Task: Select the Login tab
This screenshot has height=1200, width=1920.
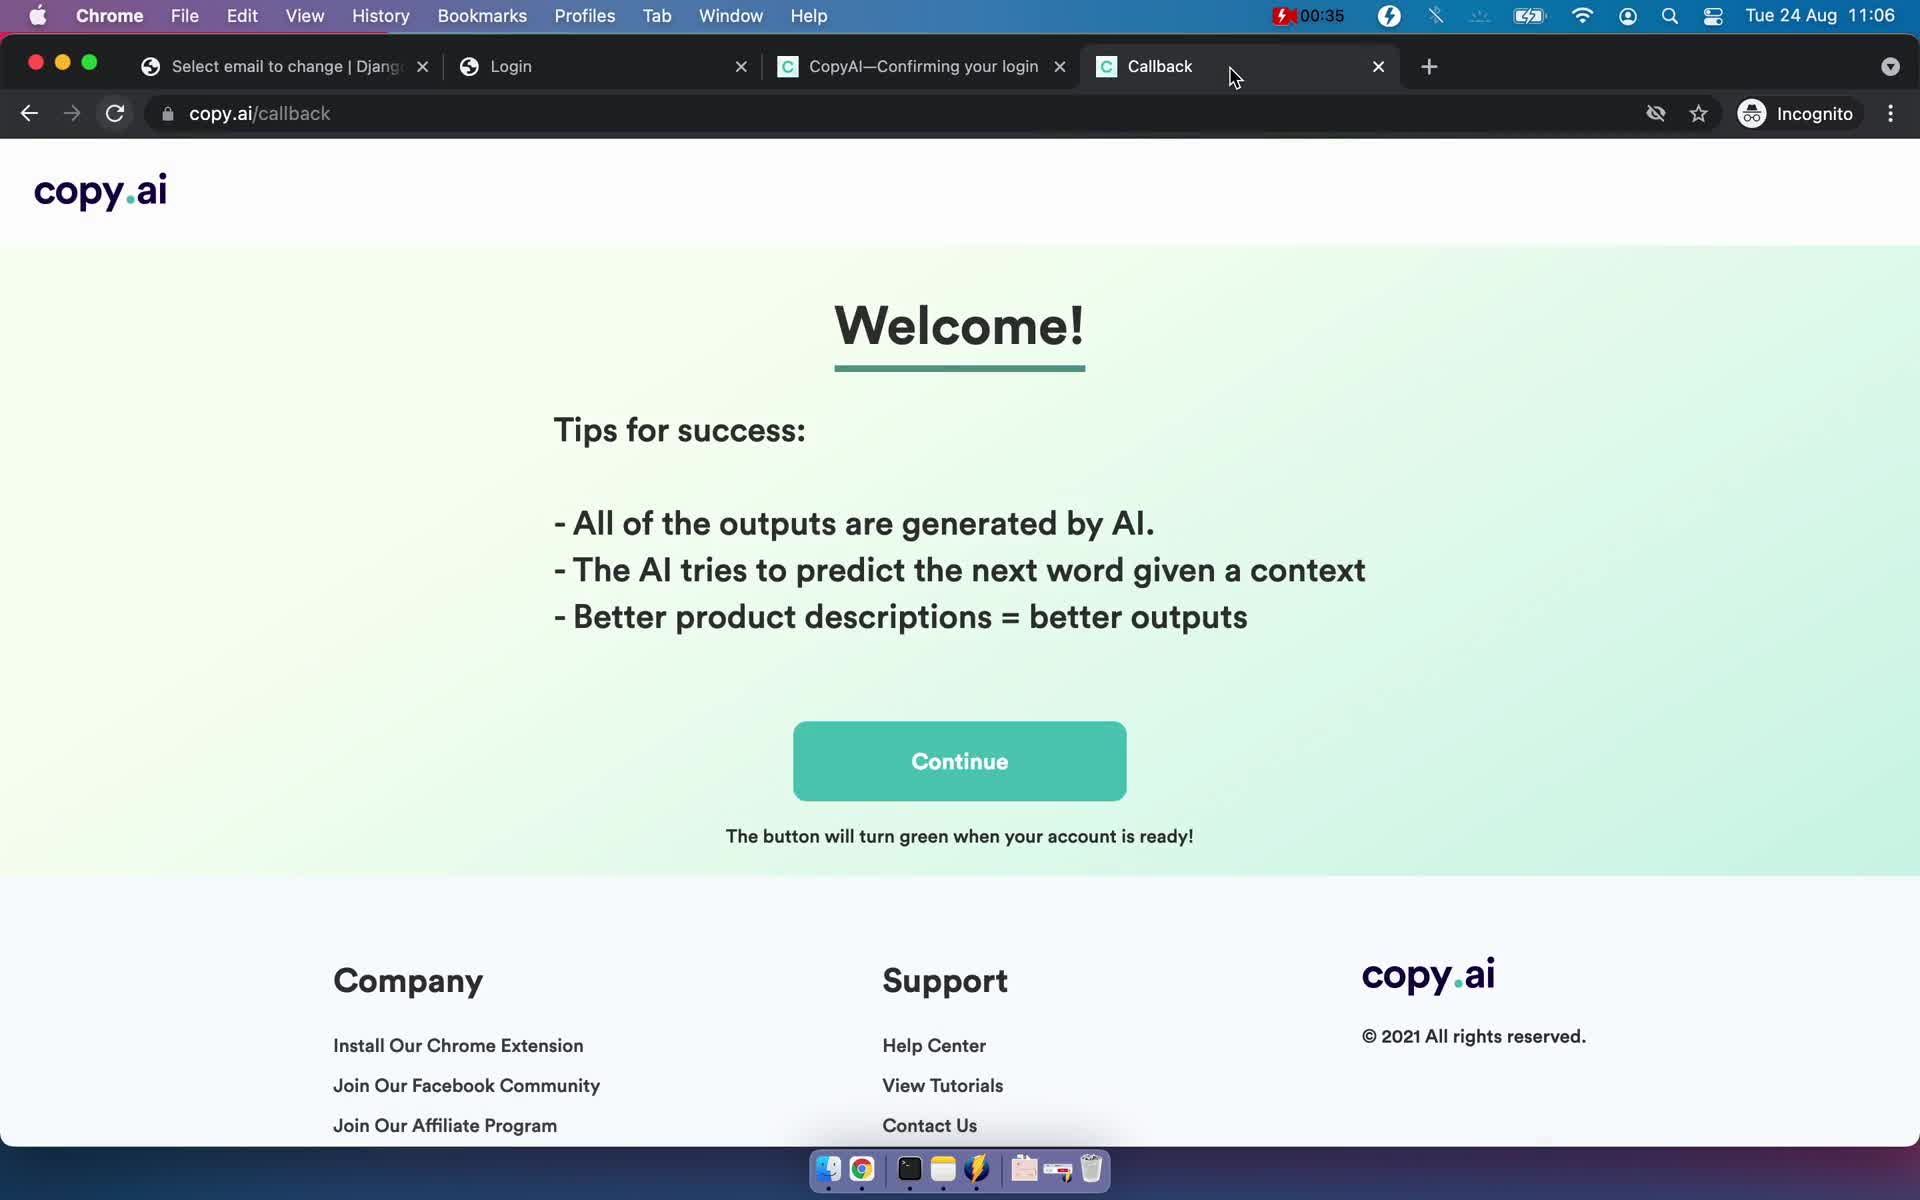Action: [x=511, y=65]
